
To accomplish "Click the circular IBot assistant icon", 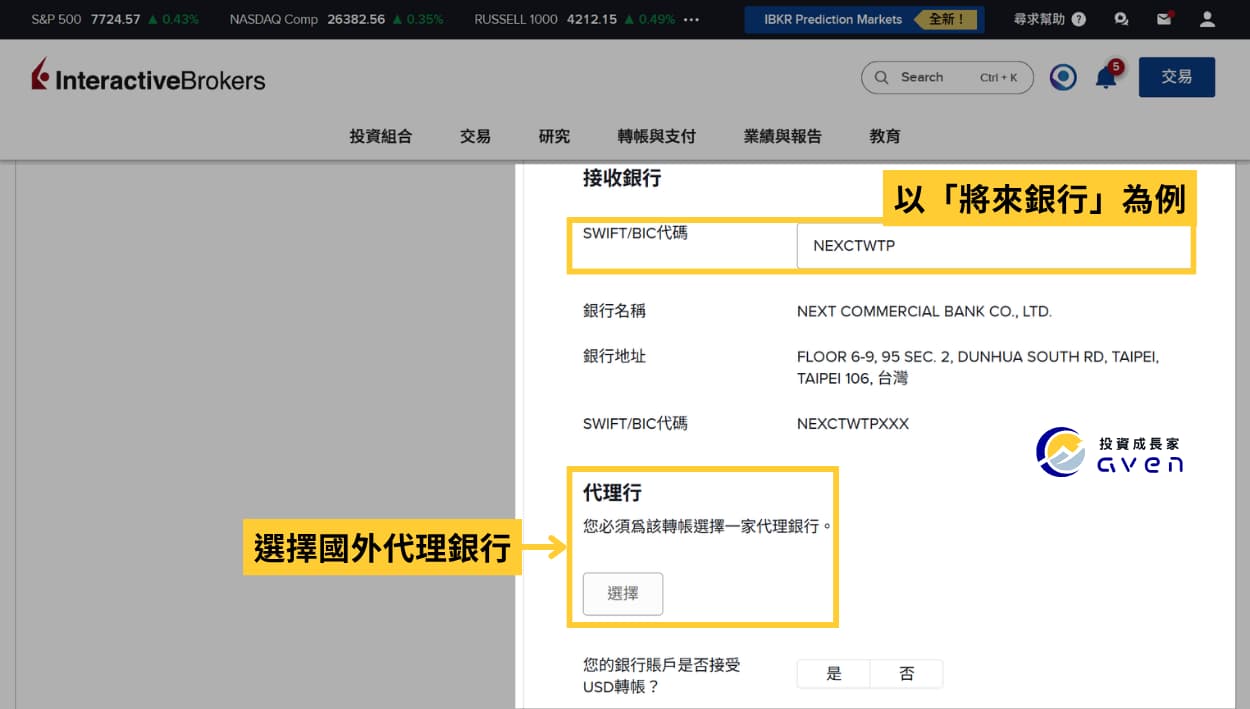I will (1063, 77).
